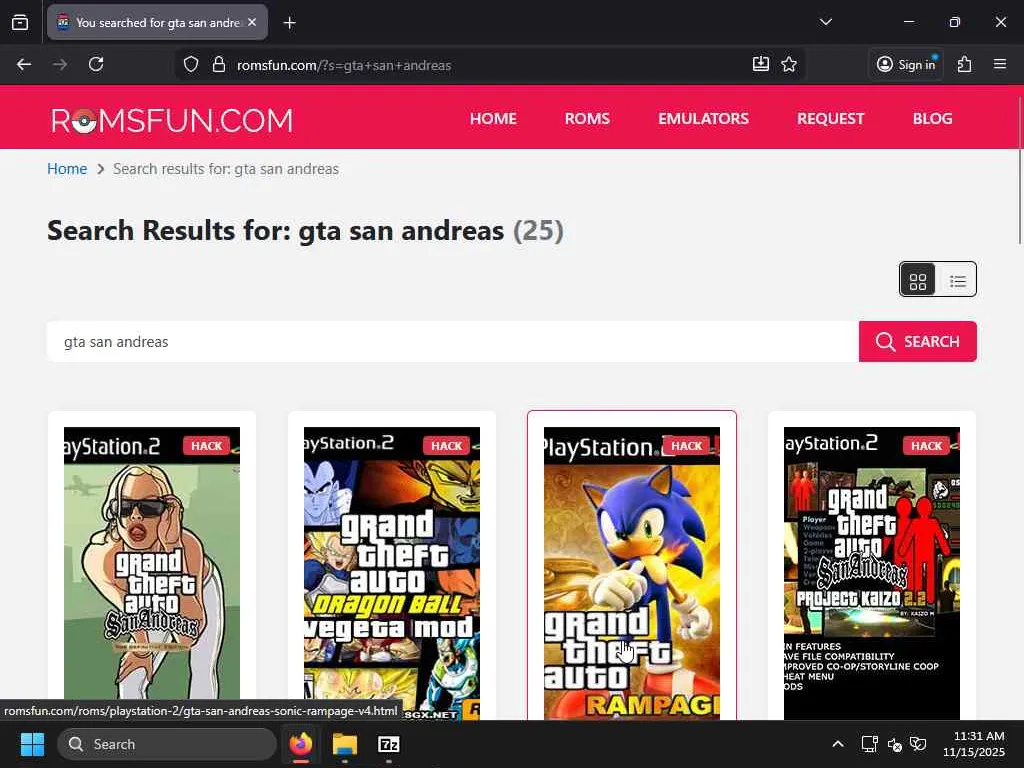Screen dimensions: 1024x768
Task: Open the clock showing 11:31 AM
Action: 974,744
